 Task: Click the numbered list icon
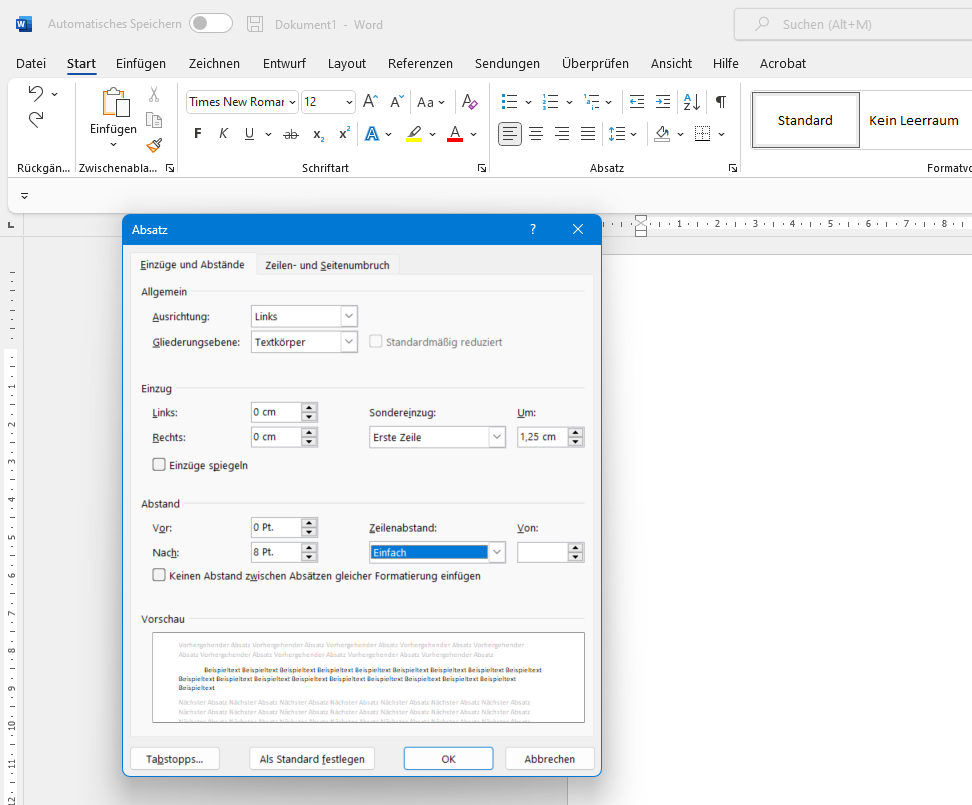550,102
